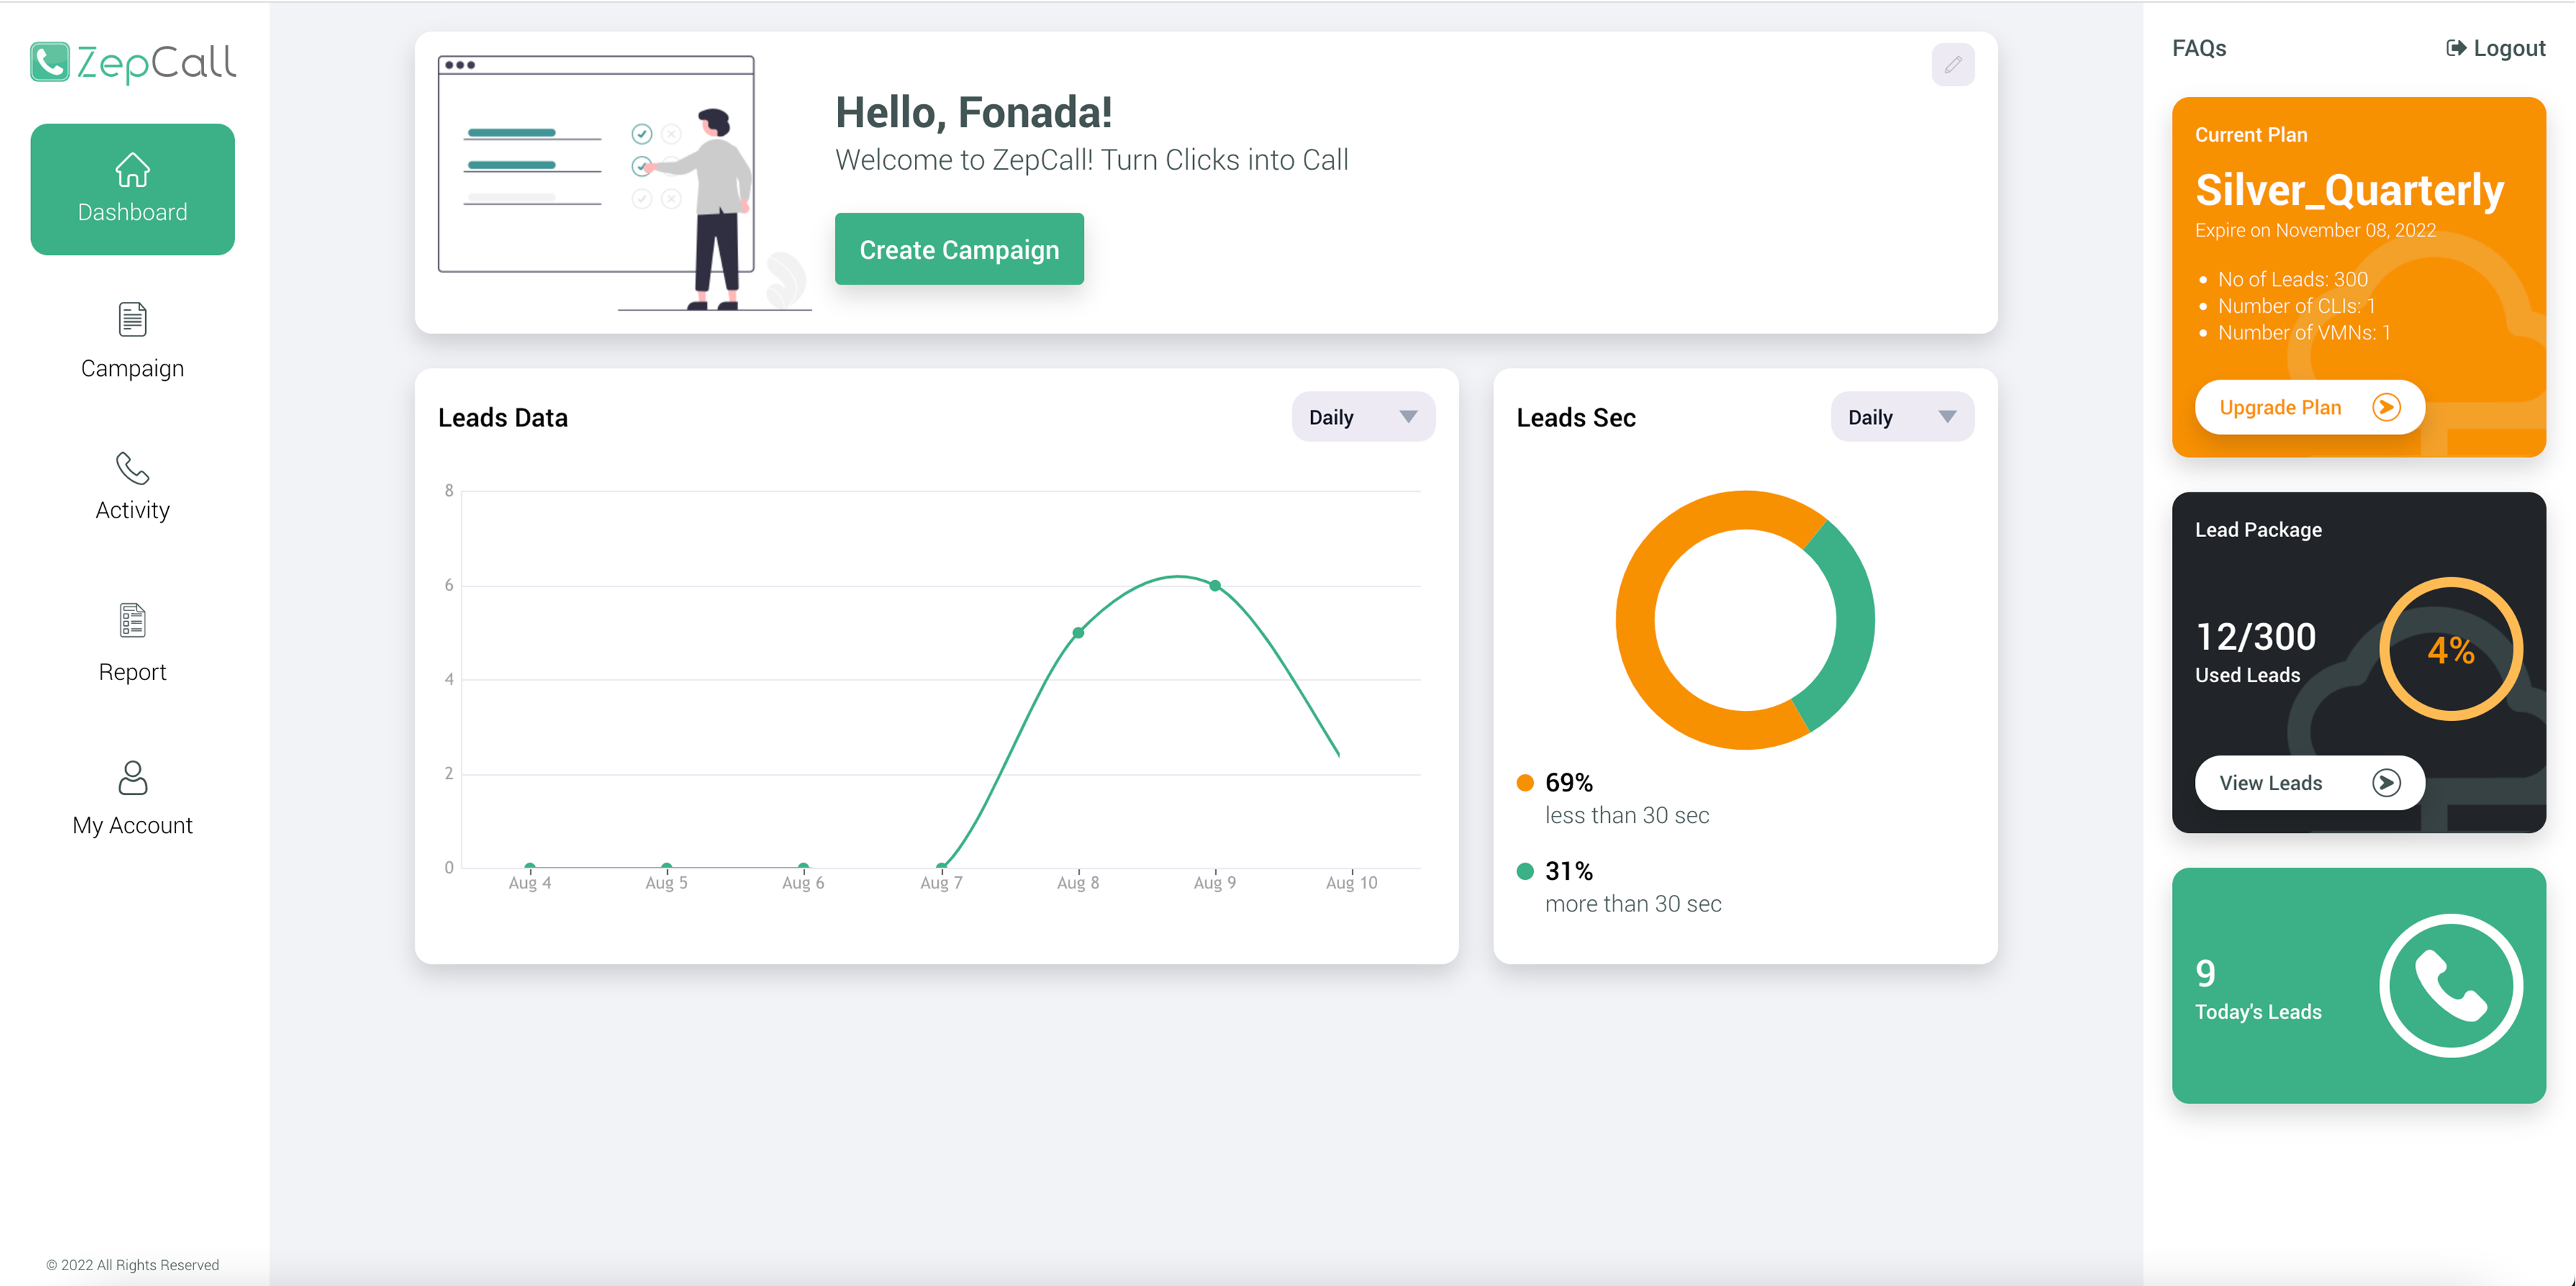Click the ZepCall logo
Viewport: 2576px width, 1286px height.
tap(133, 62)
